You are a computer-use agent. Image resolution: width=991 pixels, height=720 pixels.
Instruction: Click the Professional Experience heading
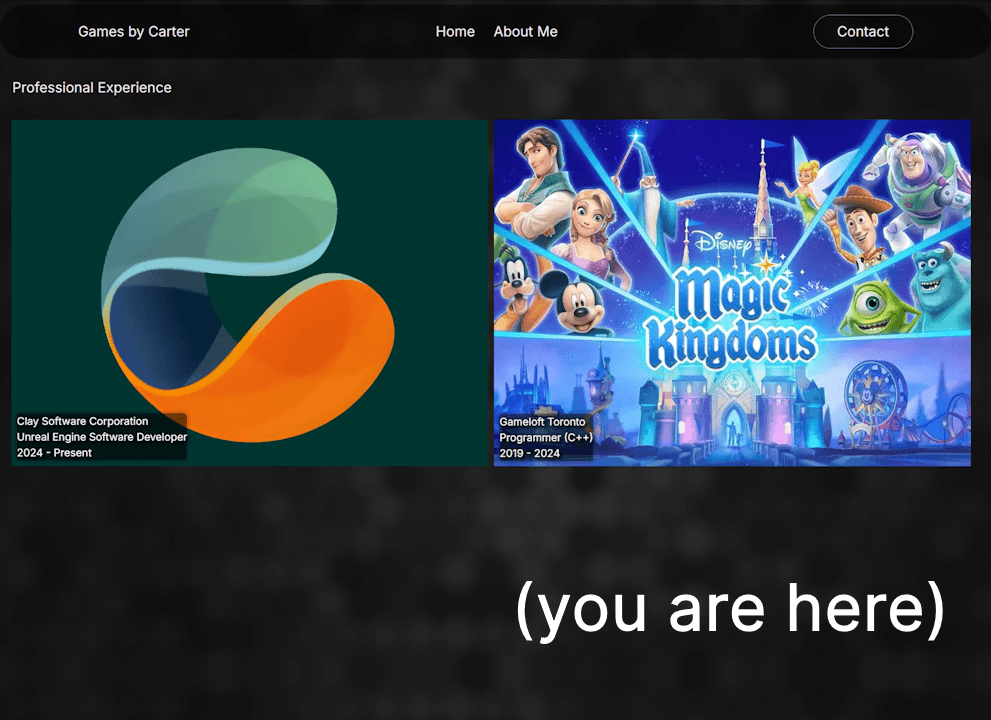click(x=92, y=88)
